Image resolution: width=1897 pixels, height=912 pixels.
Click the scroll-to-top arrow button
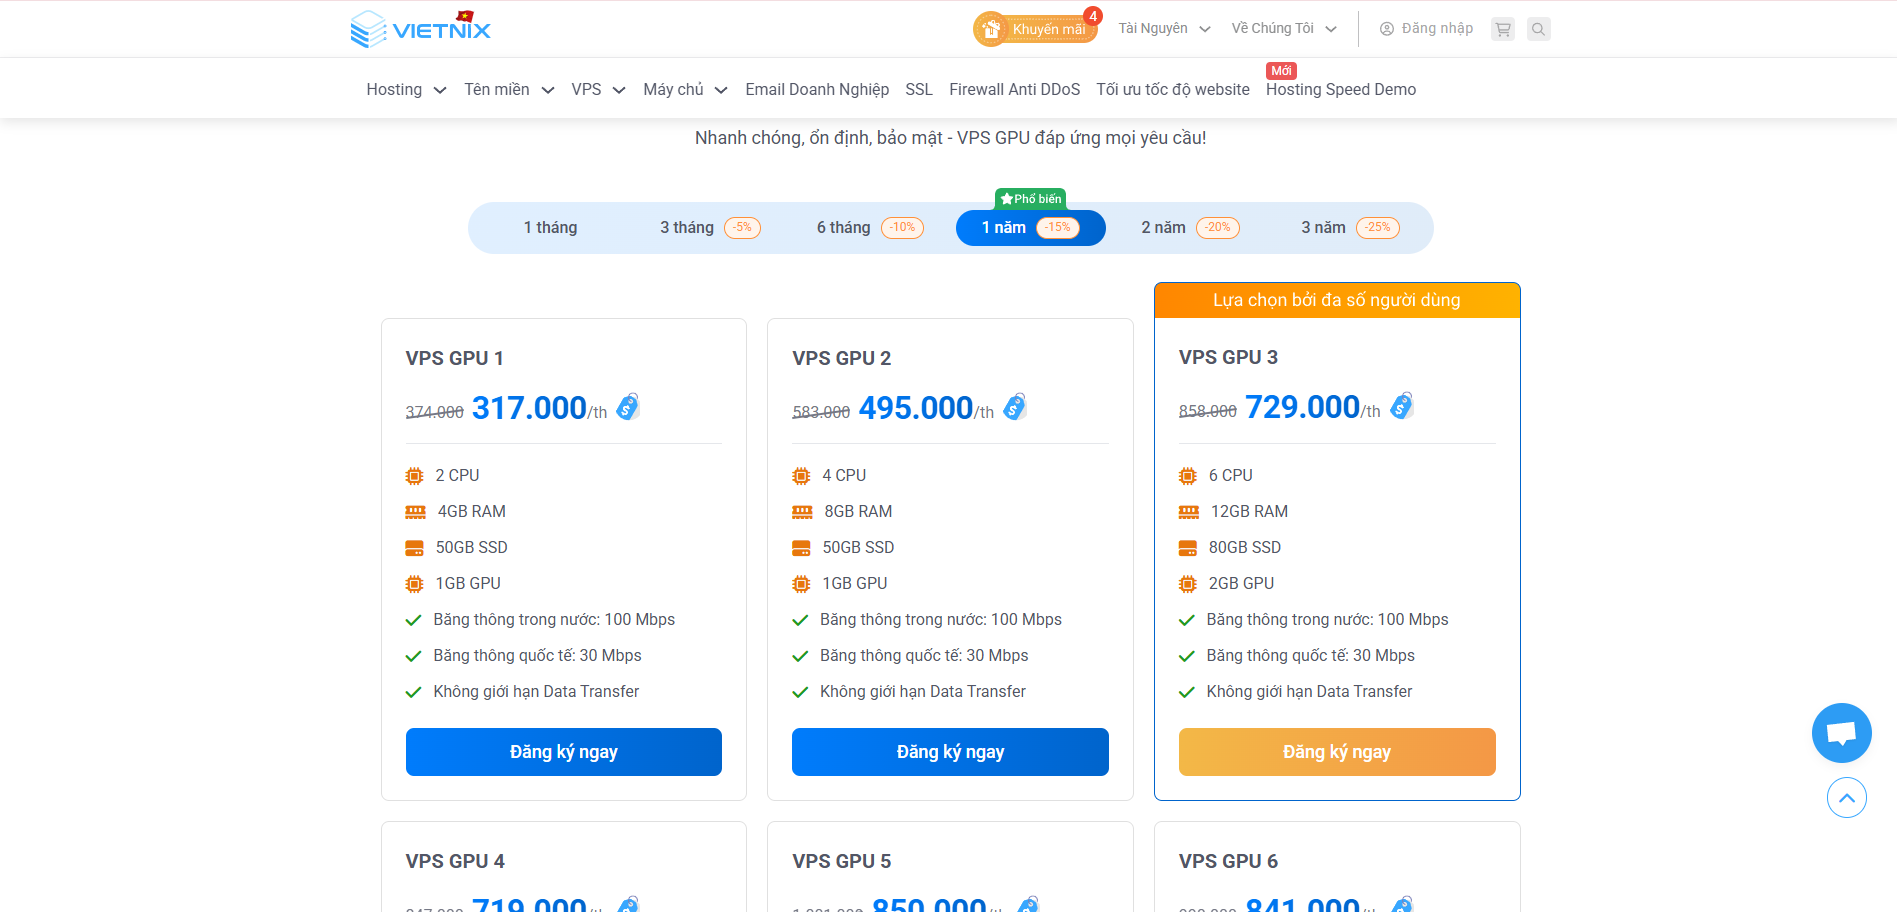[x=1846, y=798]
